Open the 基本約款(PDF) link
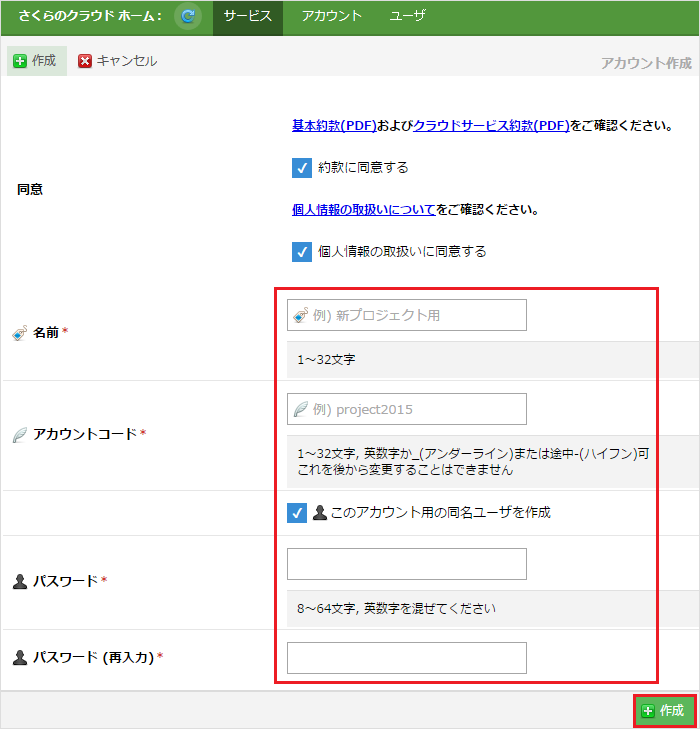This screenshot has height=729, width=700. coord(333,126)
